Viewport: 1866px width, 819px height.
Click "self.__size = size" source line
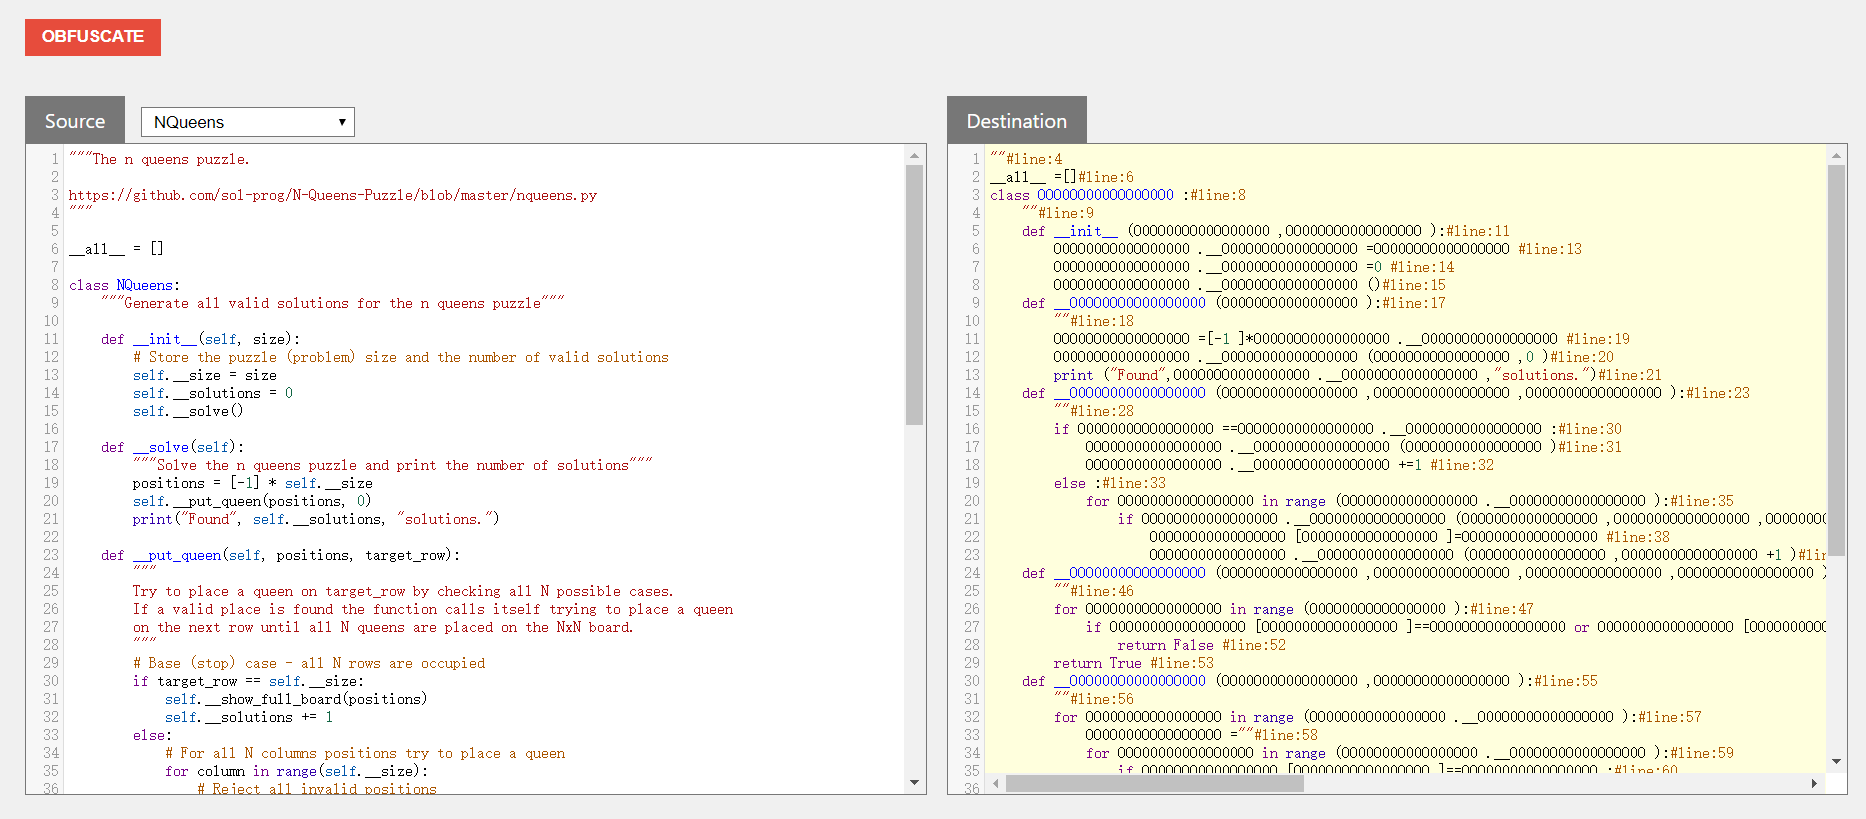205,375
